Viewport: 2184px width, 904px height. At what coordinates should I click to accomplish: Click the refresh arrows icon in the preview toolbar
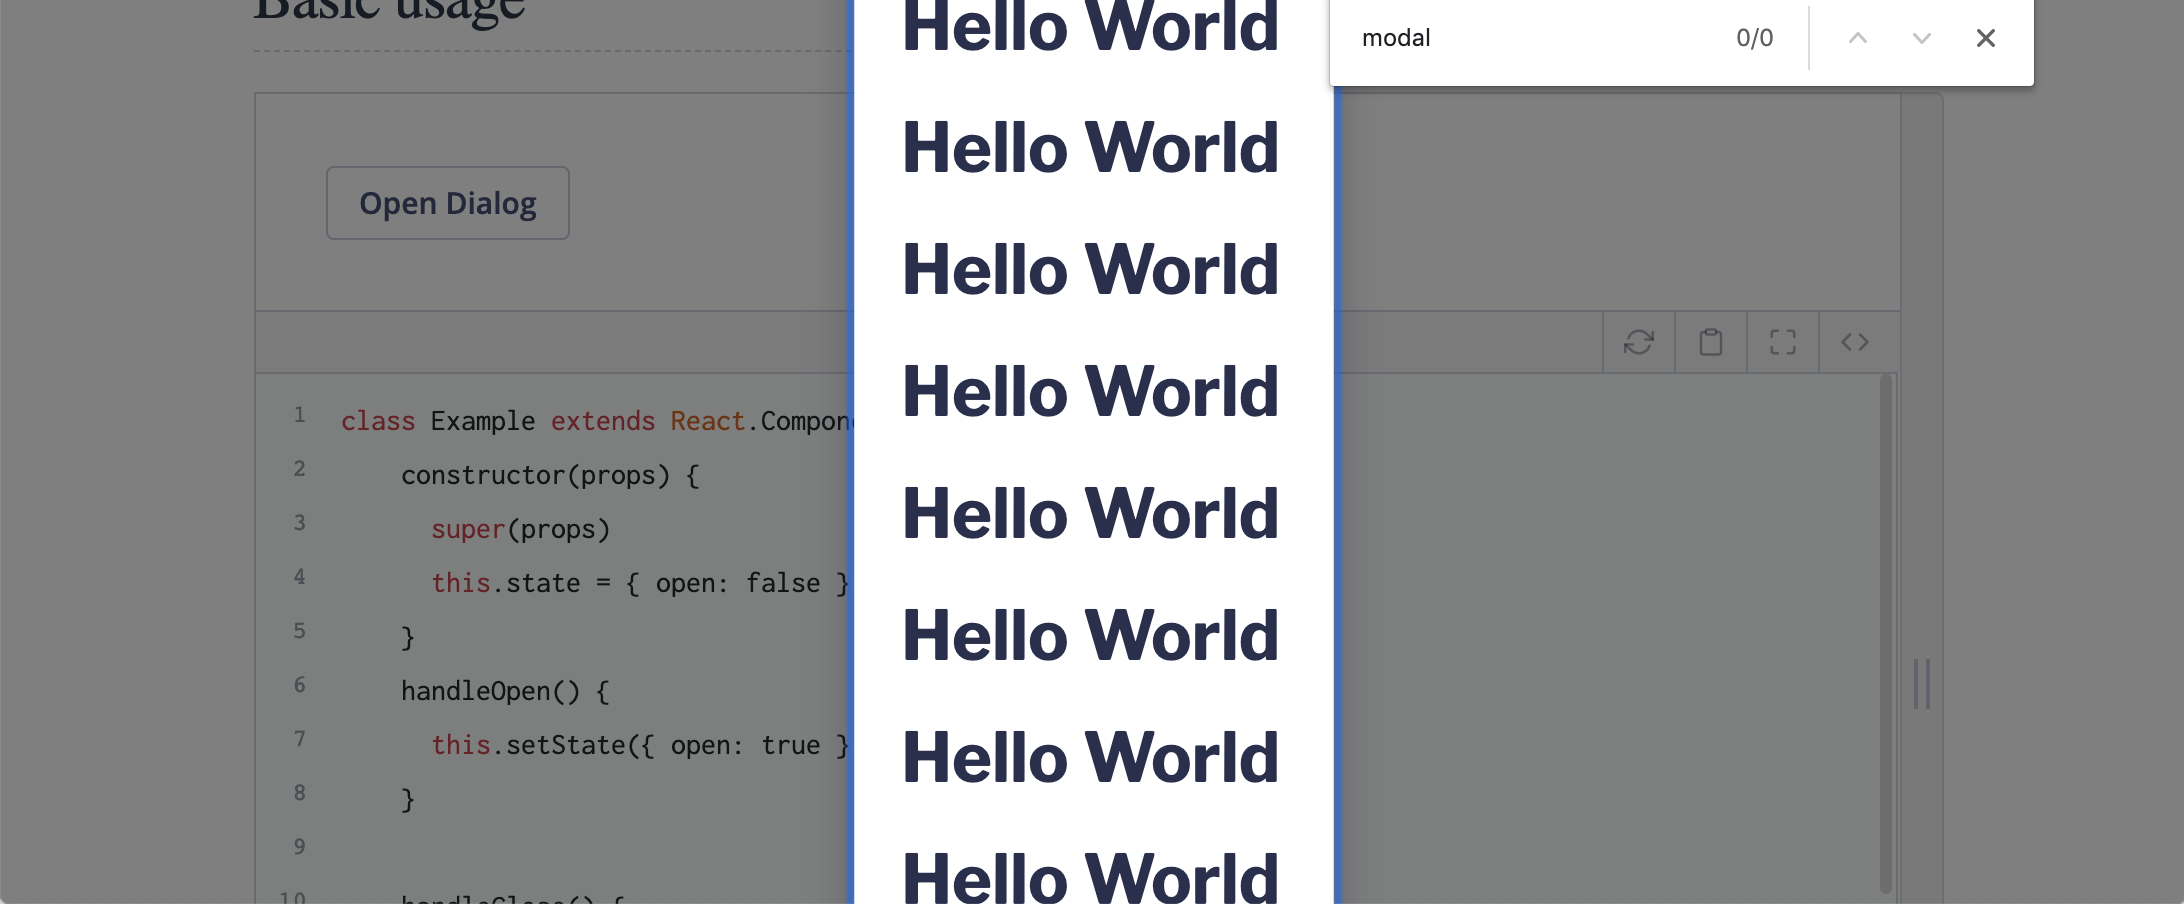1638,341
